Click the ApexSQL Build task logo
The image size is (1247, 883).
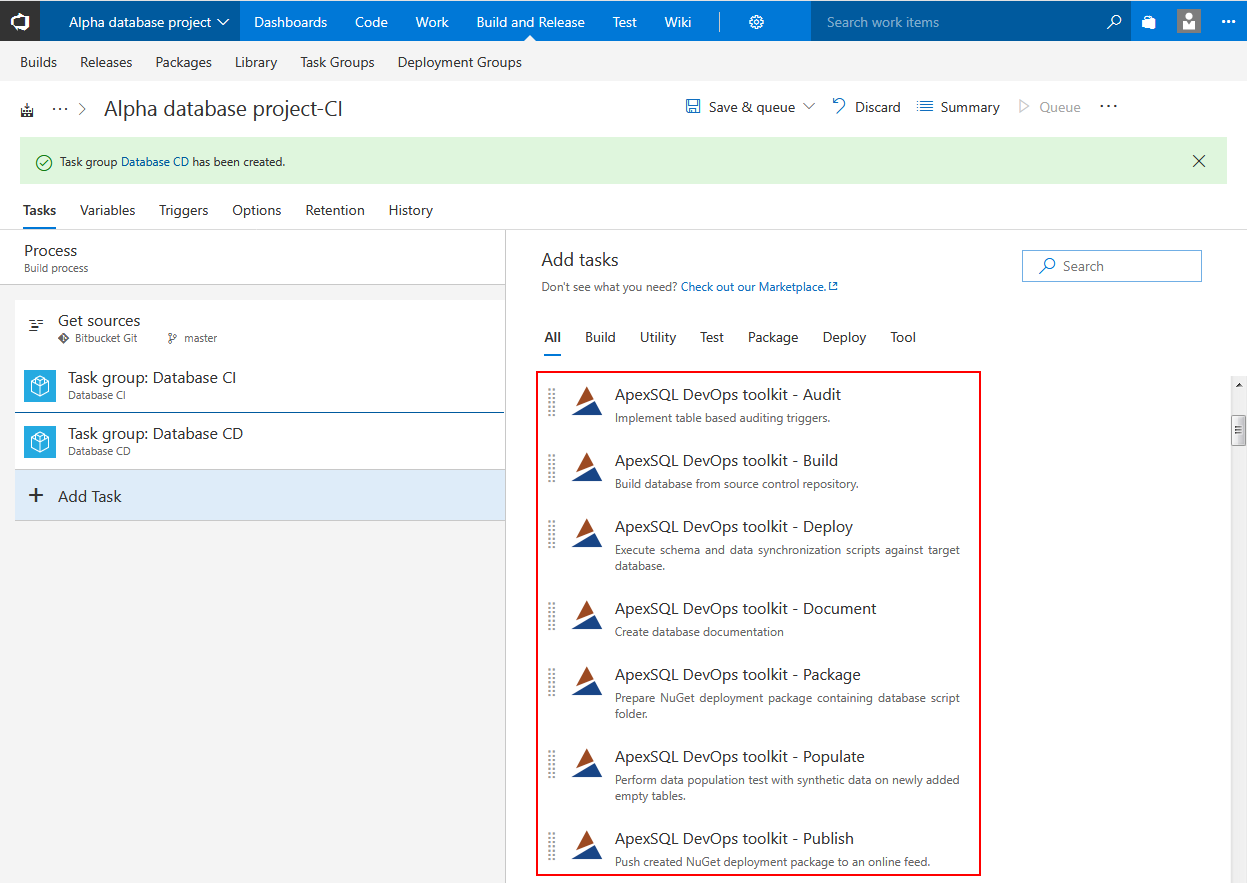587,467
